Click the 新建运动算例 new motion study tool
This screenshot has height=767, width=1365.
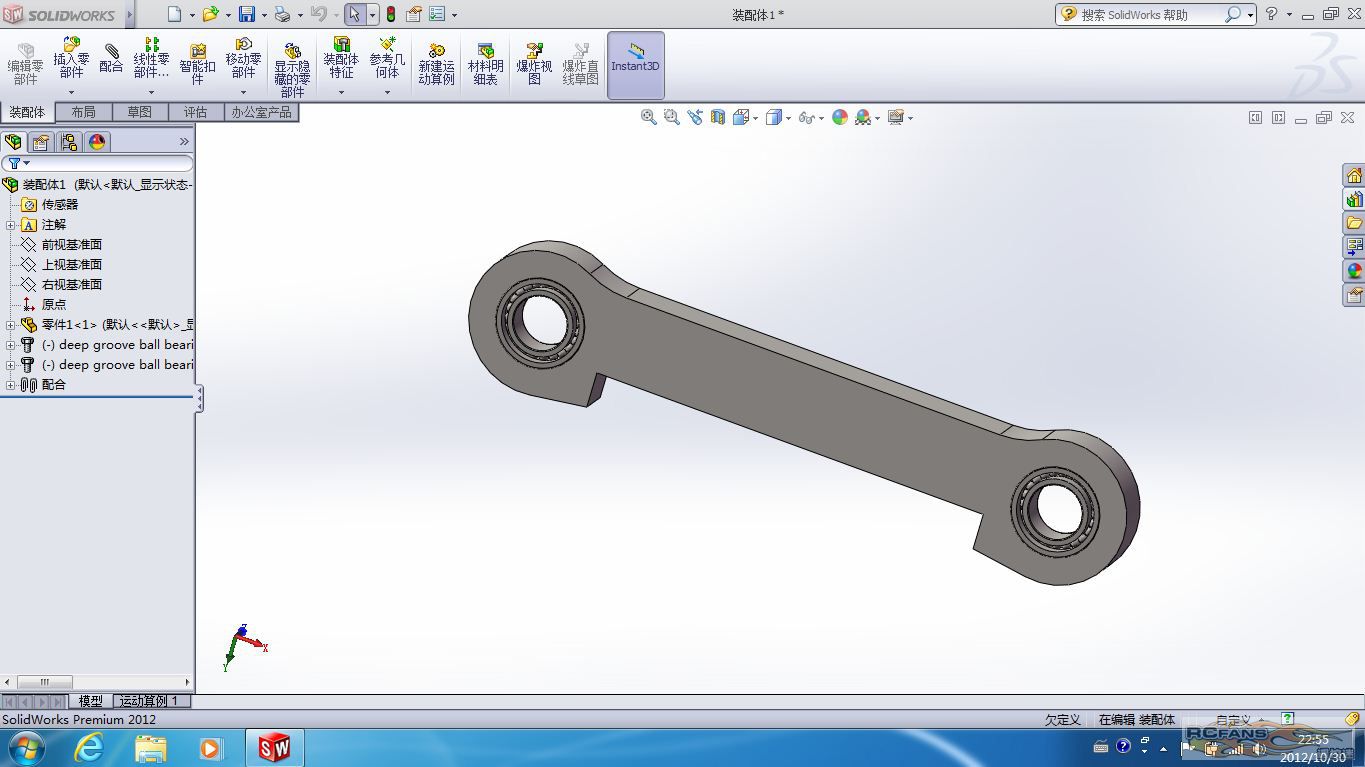[x=436, y=65]
